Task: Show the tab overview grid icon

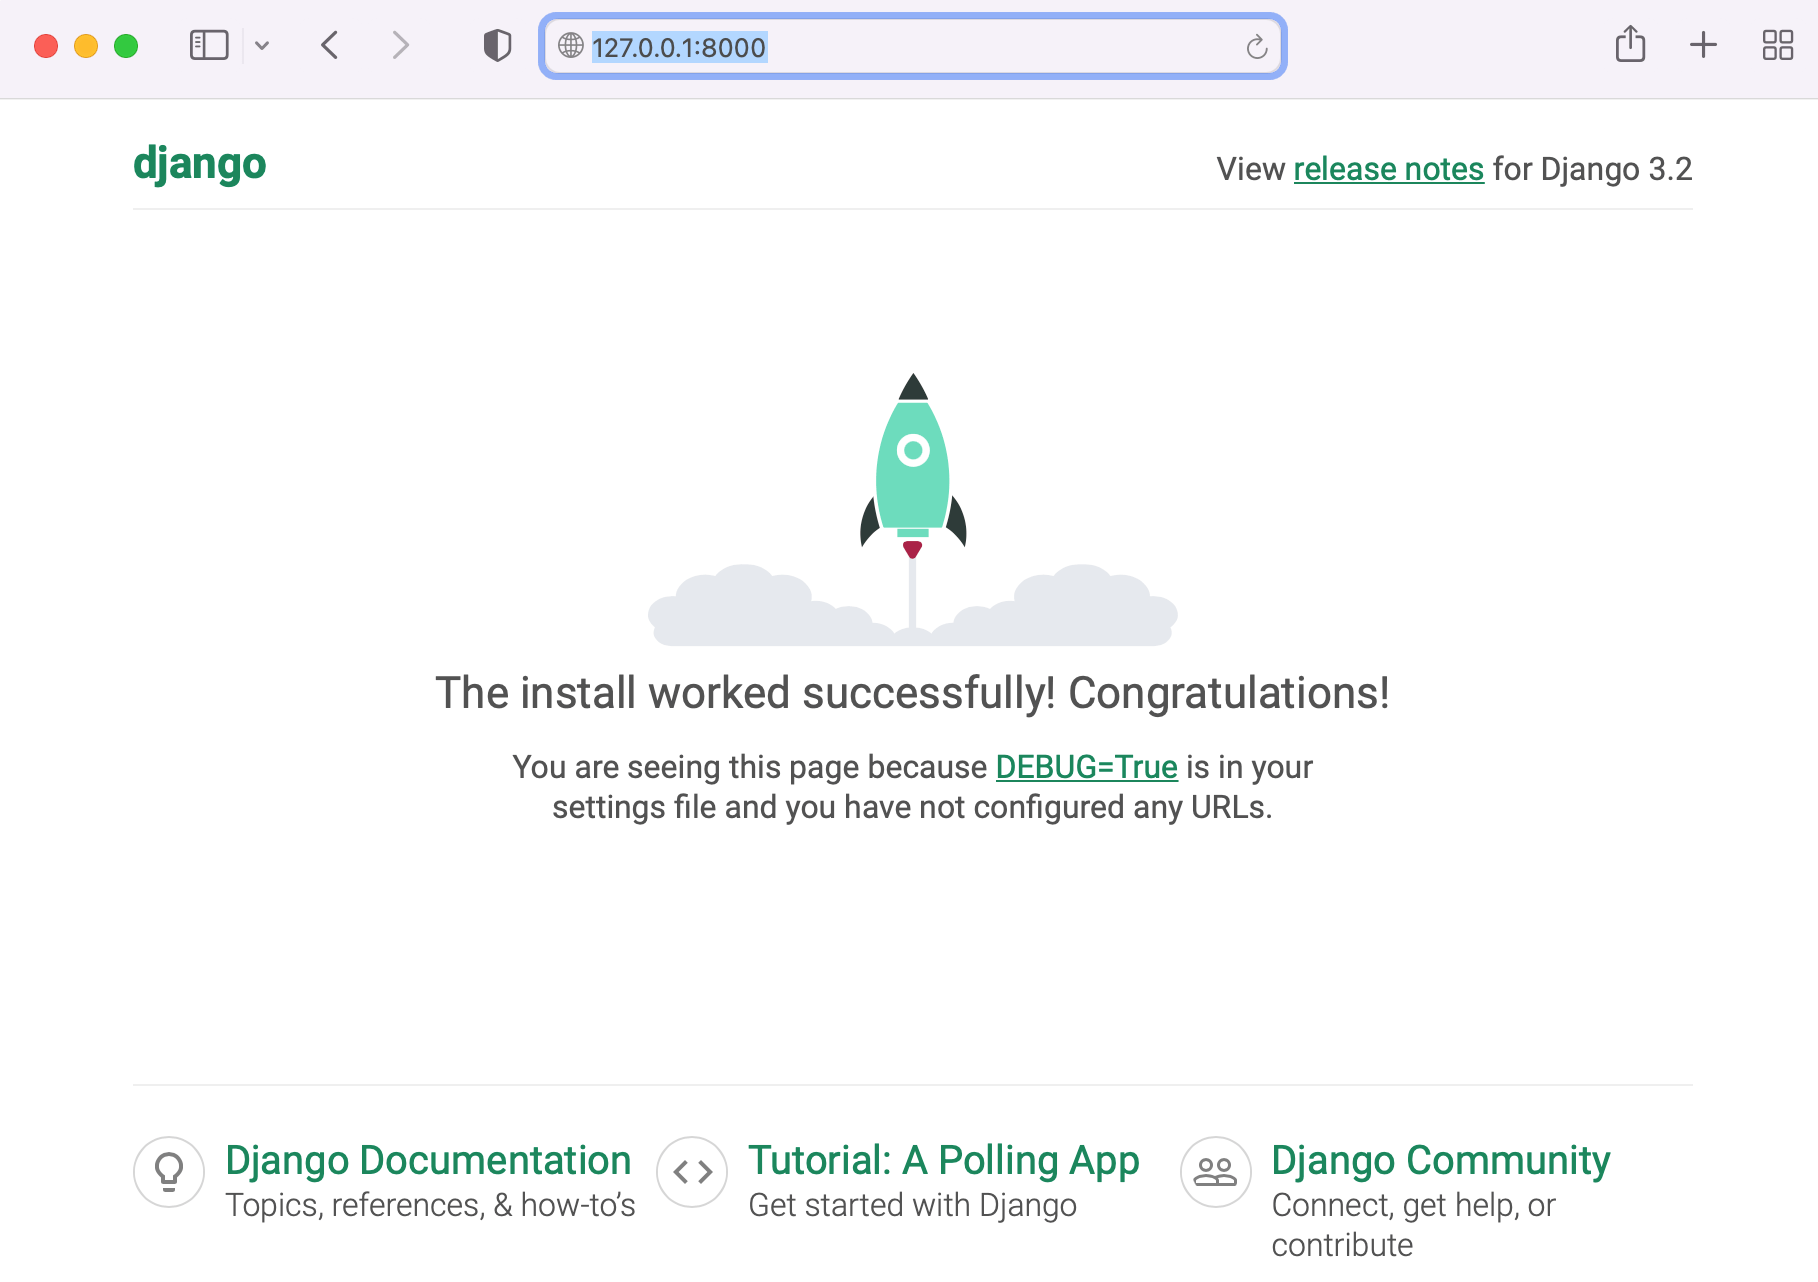Action: pos(1777,45)
